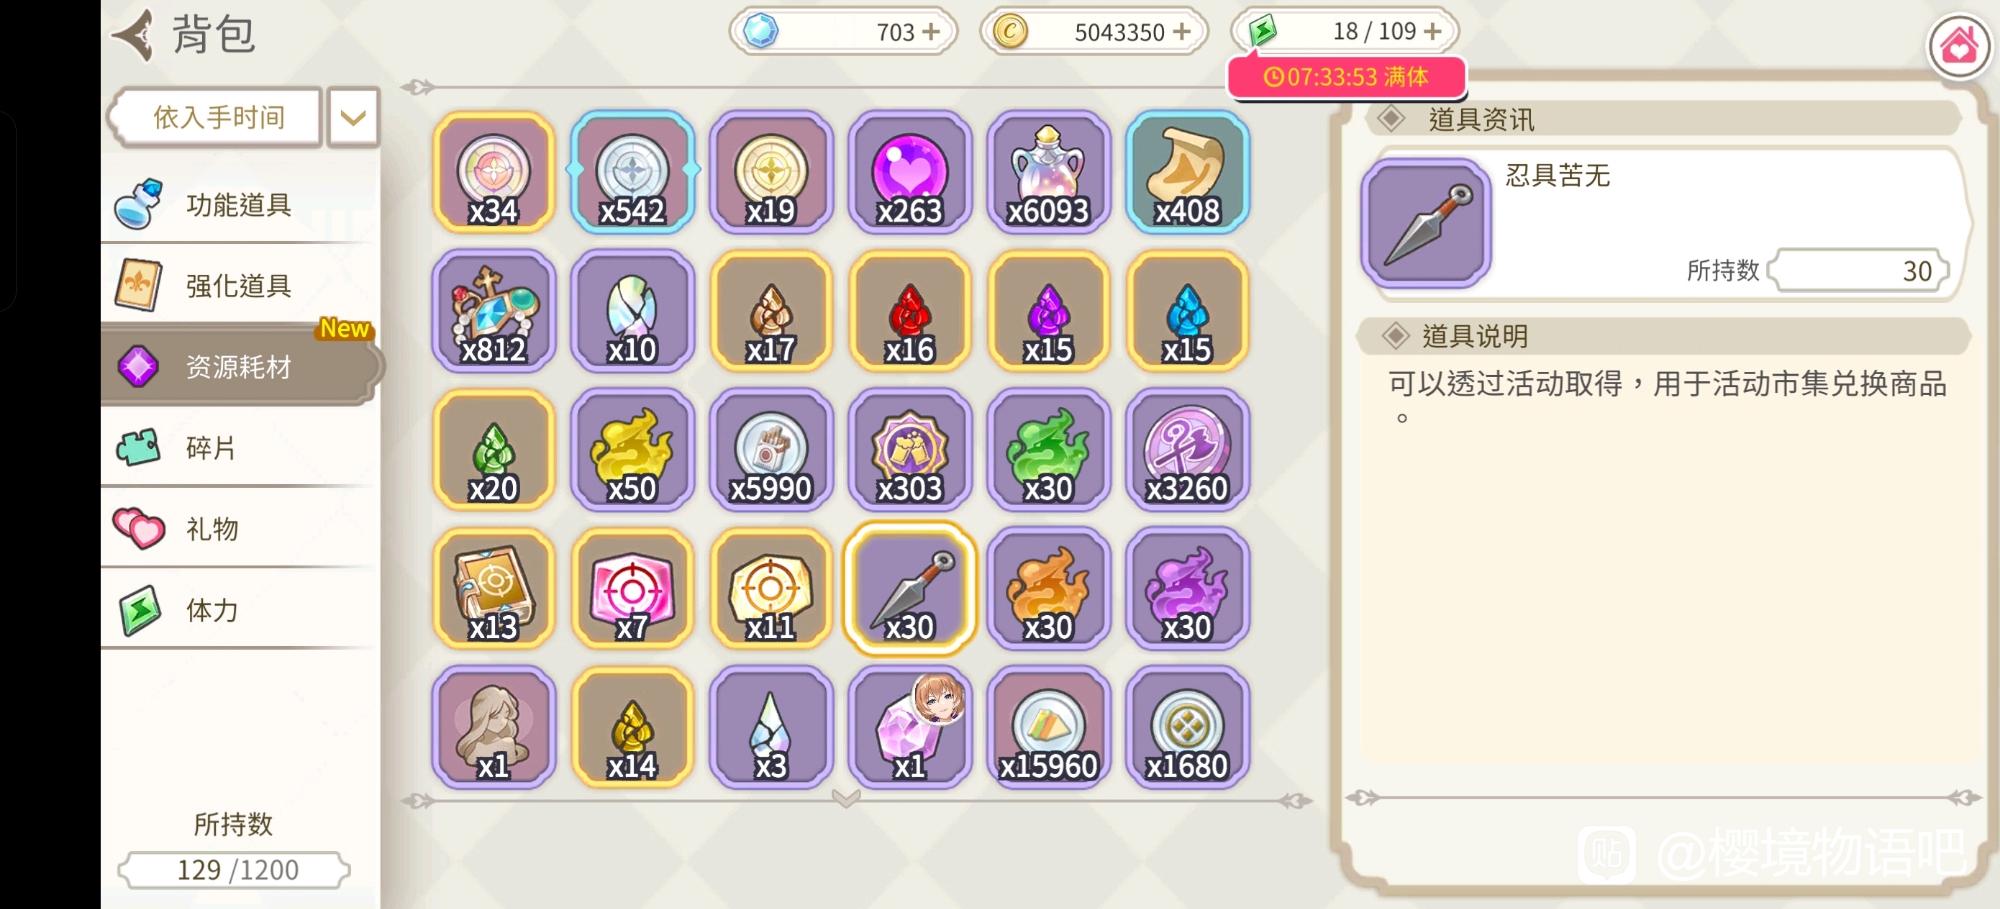The width and height of the screenshot is (2000, 909).
Task: Select the jeweled crown item x812
Action: pyautogui.click(x=493, y=311)
